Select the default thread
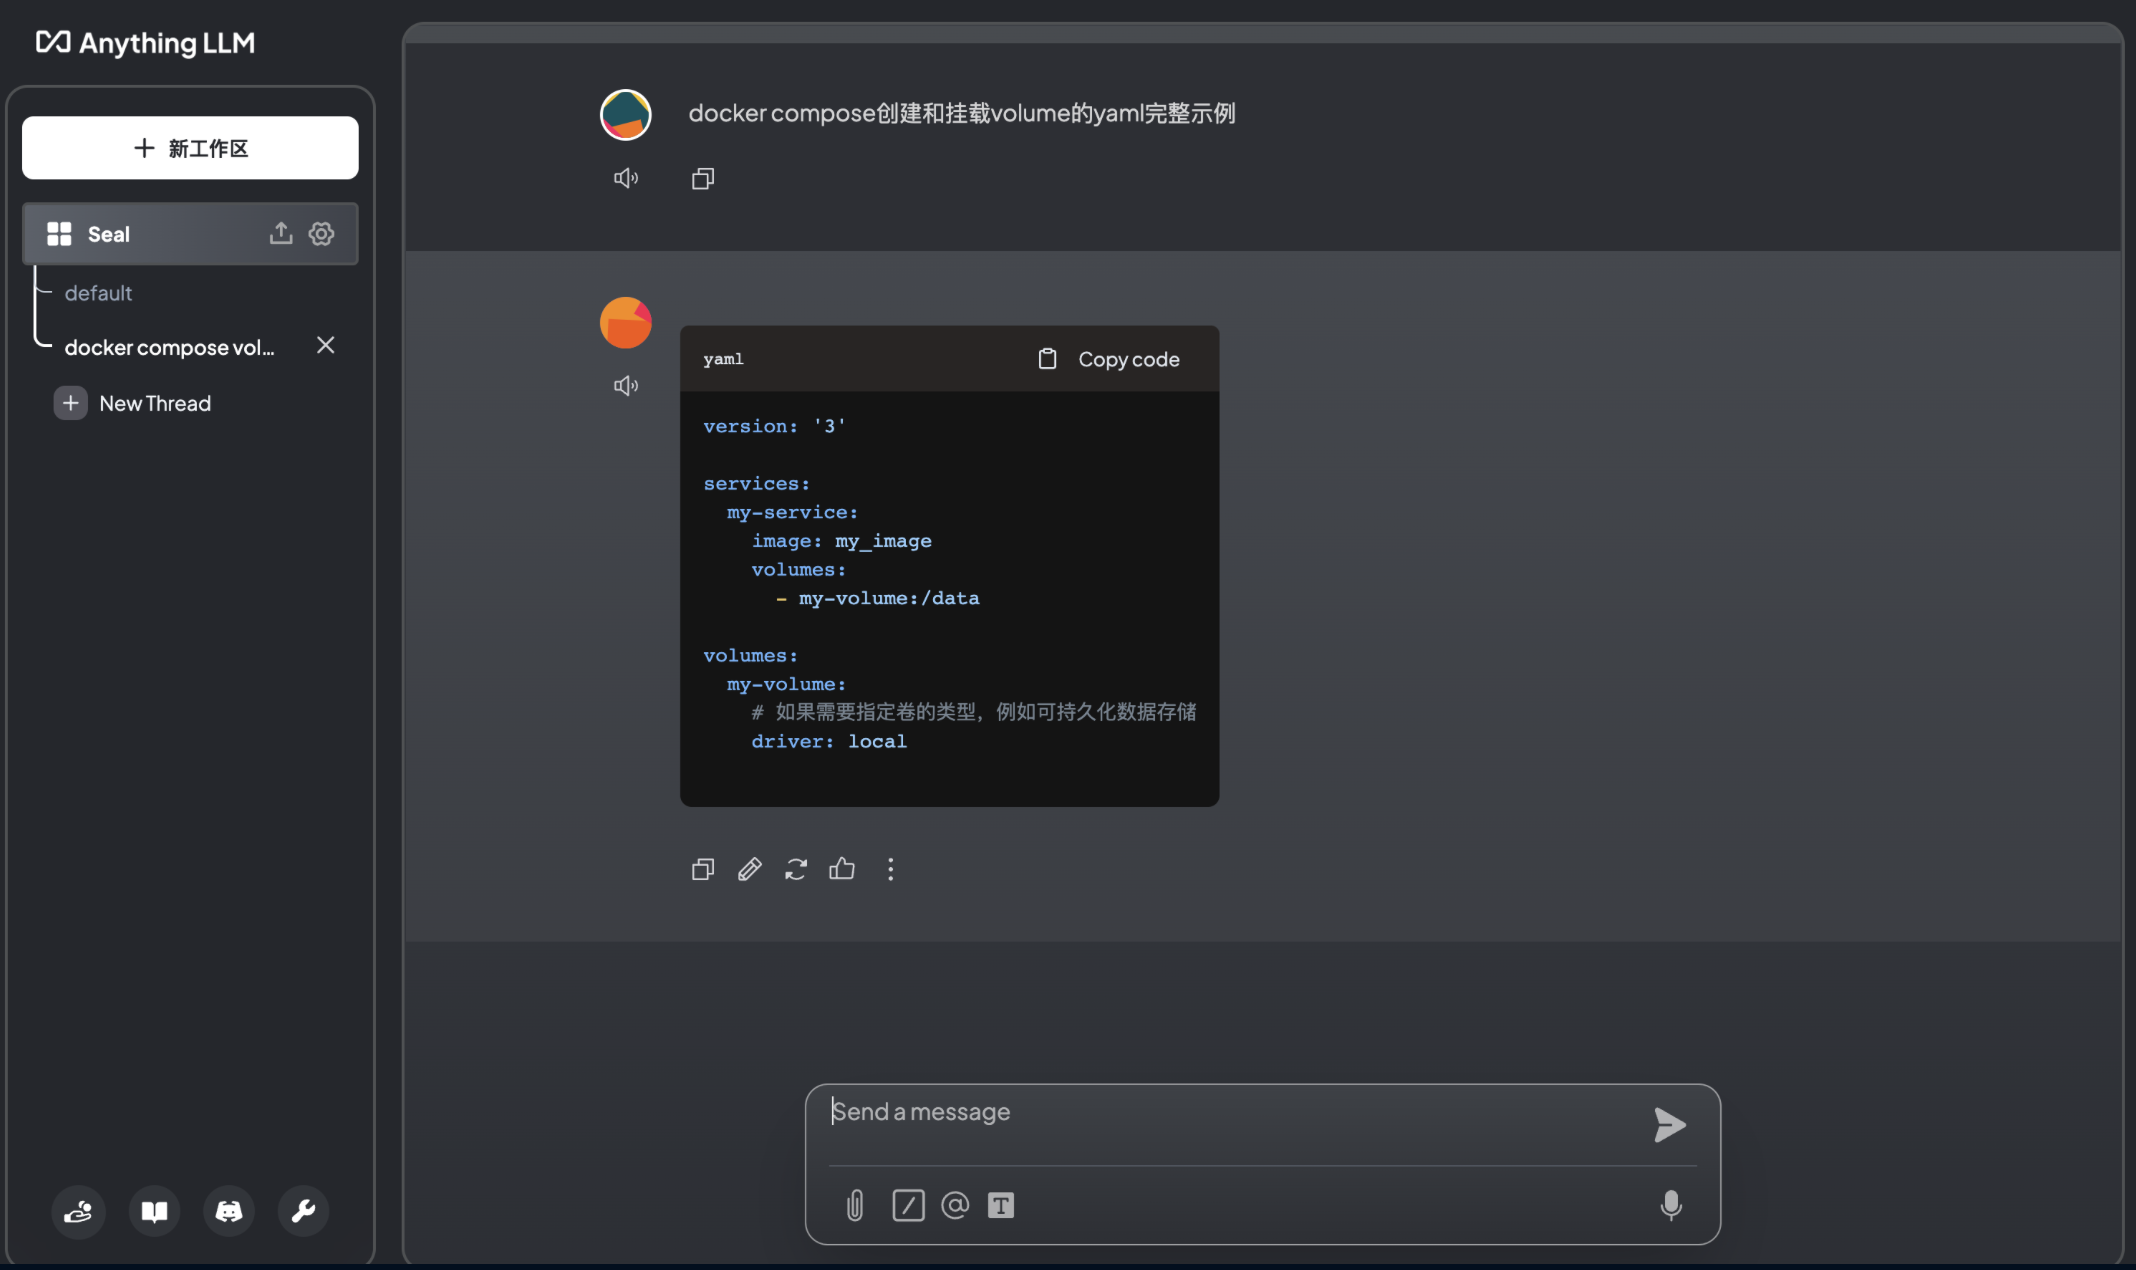The width and height of the screenshot is (2136, 1270). [x=98, y=293]
